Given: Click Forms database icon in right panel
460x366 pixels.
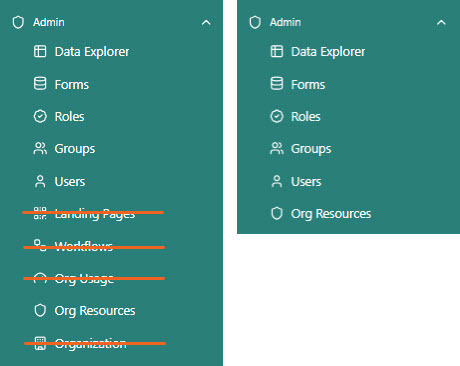Looking at the screenshot, I should coord(277,84).
